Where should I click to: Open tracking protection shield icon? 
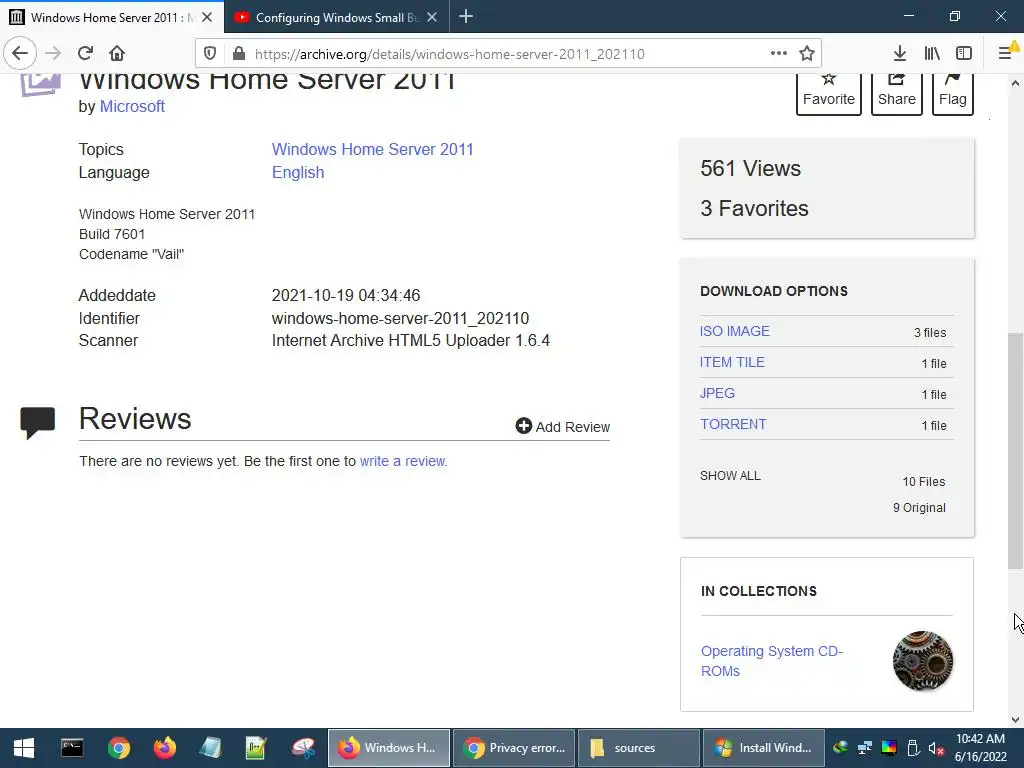[210, 54]
